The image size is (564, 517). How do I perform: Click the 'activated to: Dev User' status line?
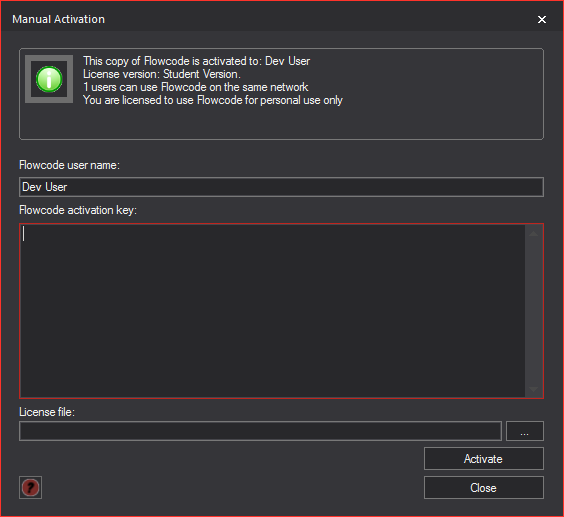tap(196, 61)
